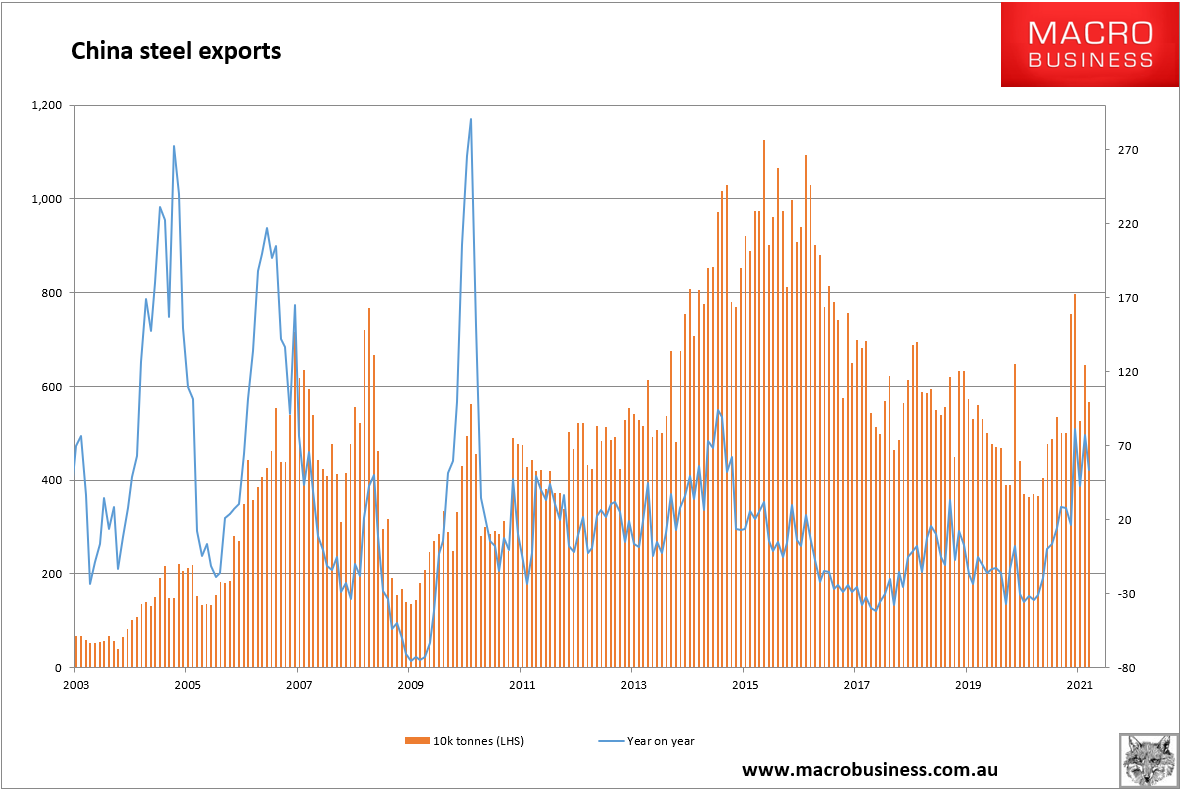Click the wolf emblem icon
The height and width of the screenshot is (790, 1182).
tap(1148, 760)
